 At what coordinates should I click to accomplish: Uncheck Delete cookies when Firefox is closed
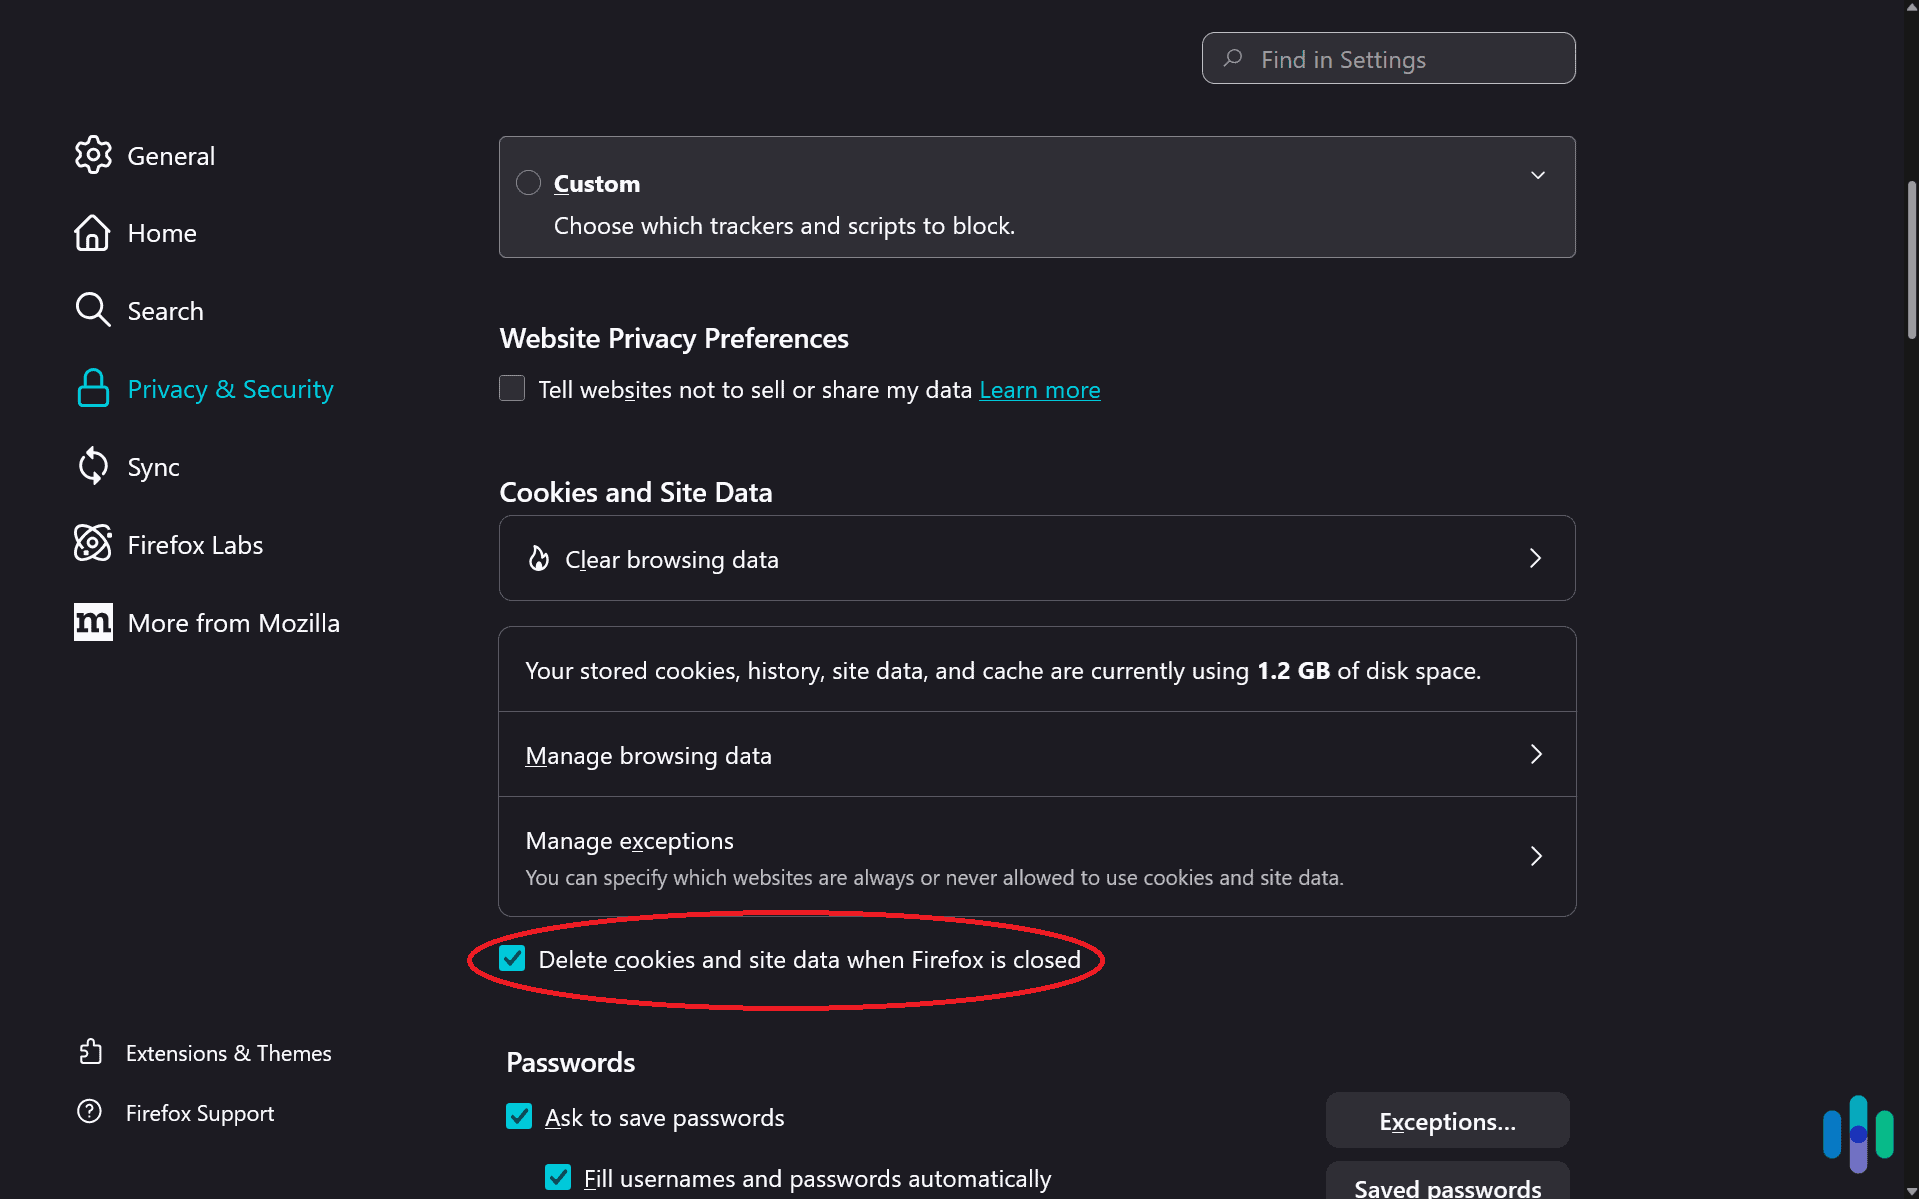[x=512, y=958]
